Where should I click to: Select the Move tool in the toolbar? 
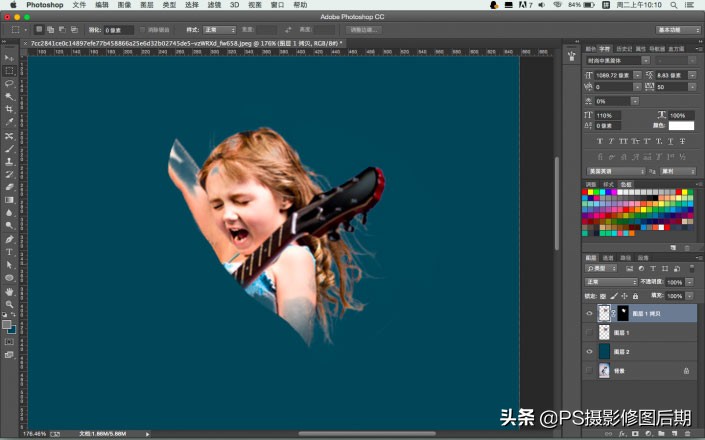[9, 58]
